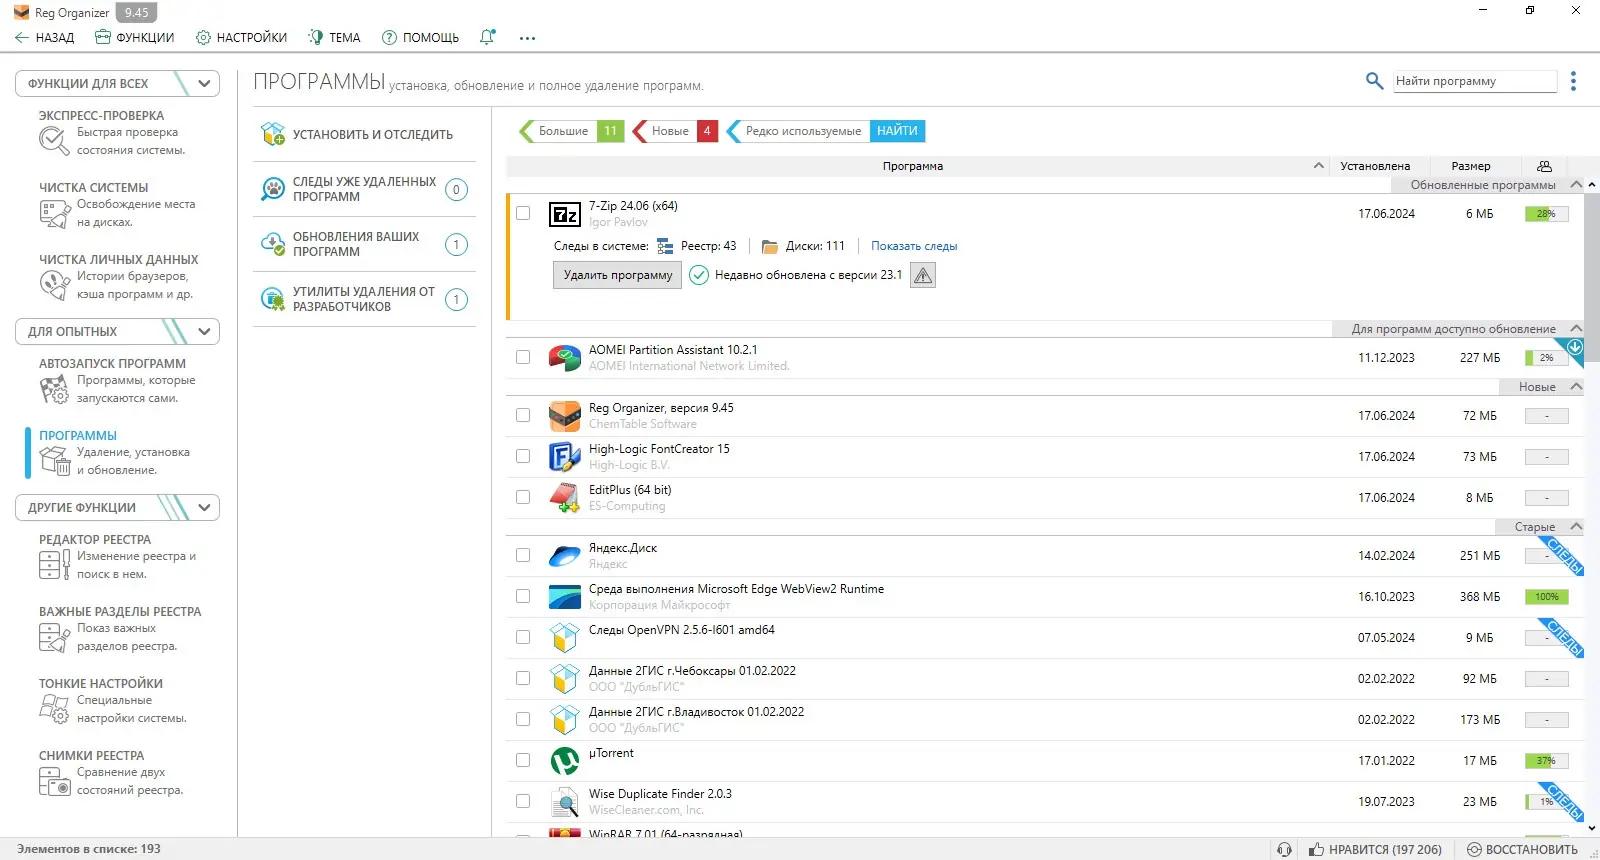Click the download update badge on AOMEI row
Image resolution: width=1600 pixels, height=860 pixels.
click(x=1575, y=348)
